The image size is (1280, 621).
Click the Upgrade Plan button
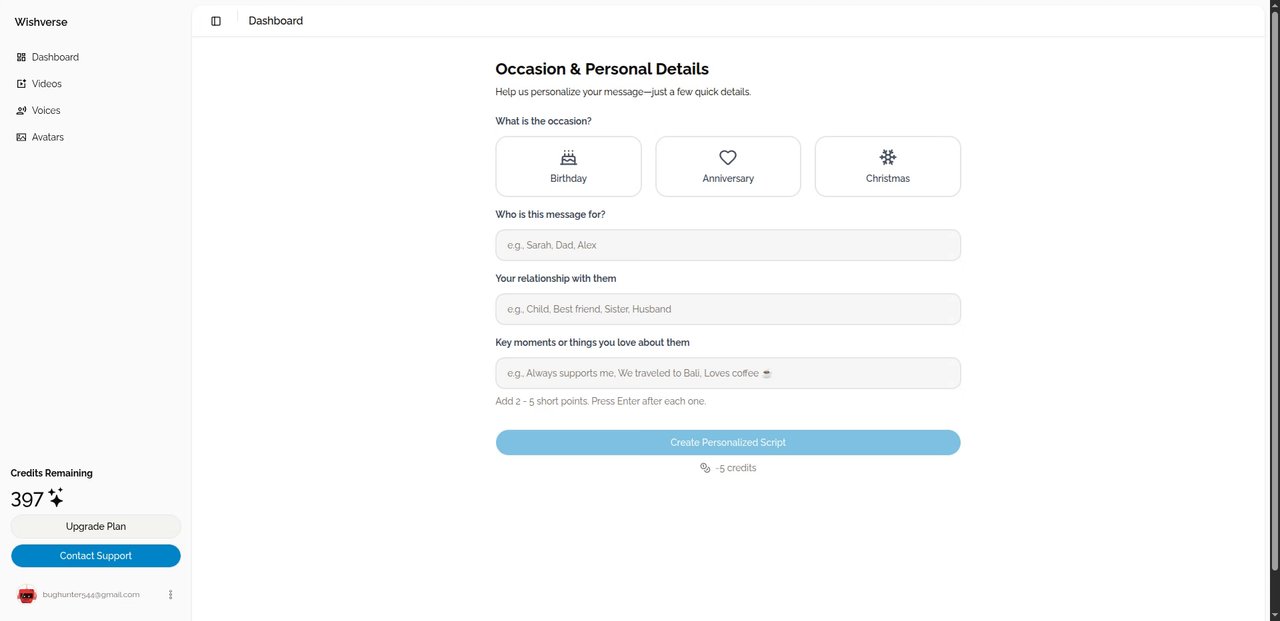point(96,526)
